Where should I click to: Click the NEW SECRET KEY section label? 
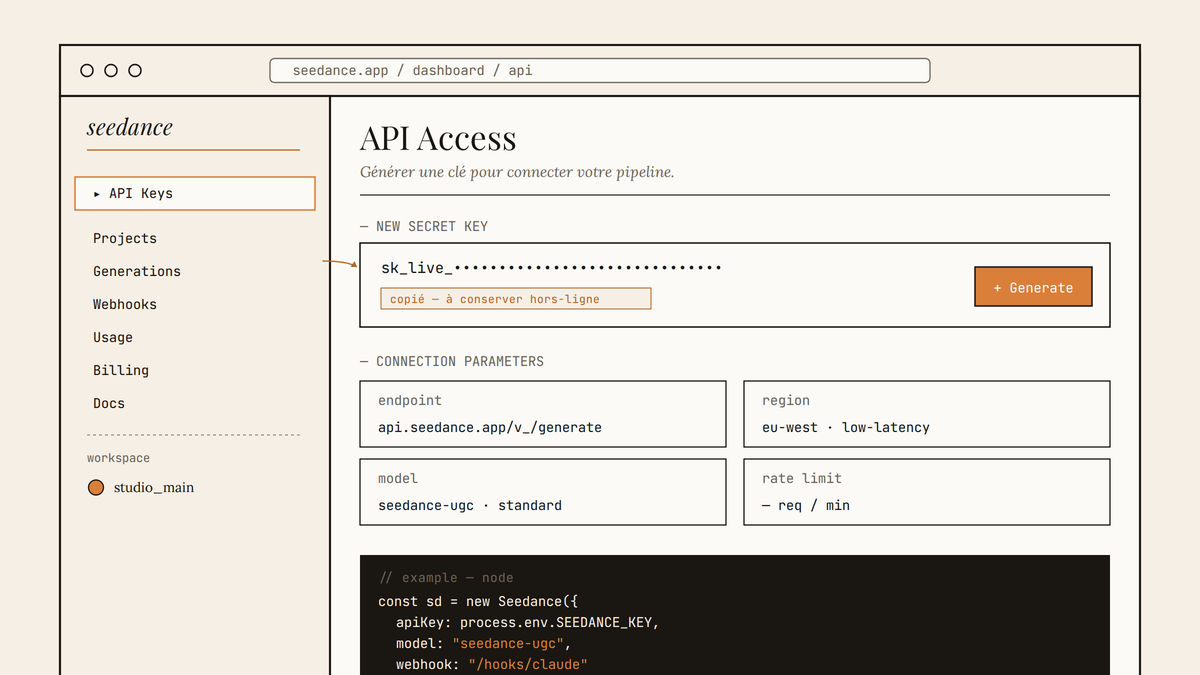coord(424,226)
